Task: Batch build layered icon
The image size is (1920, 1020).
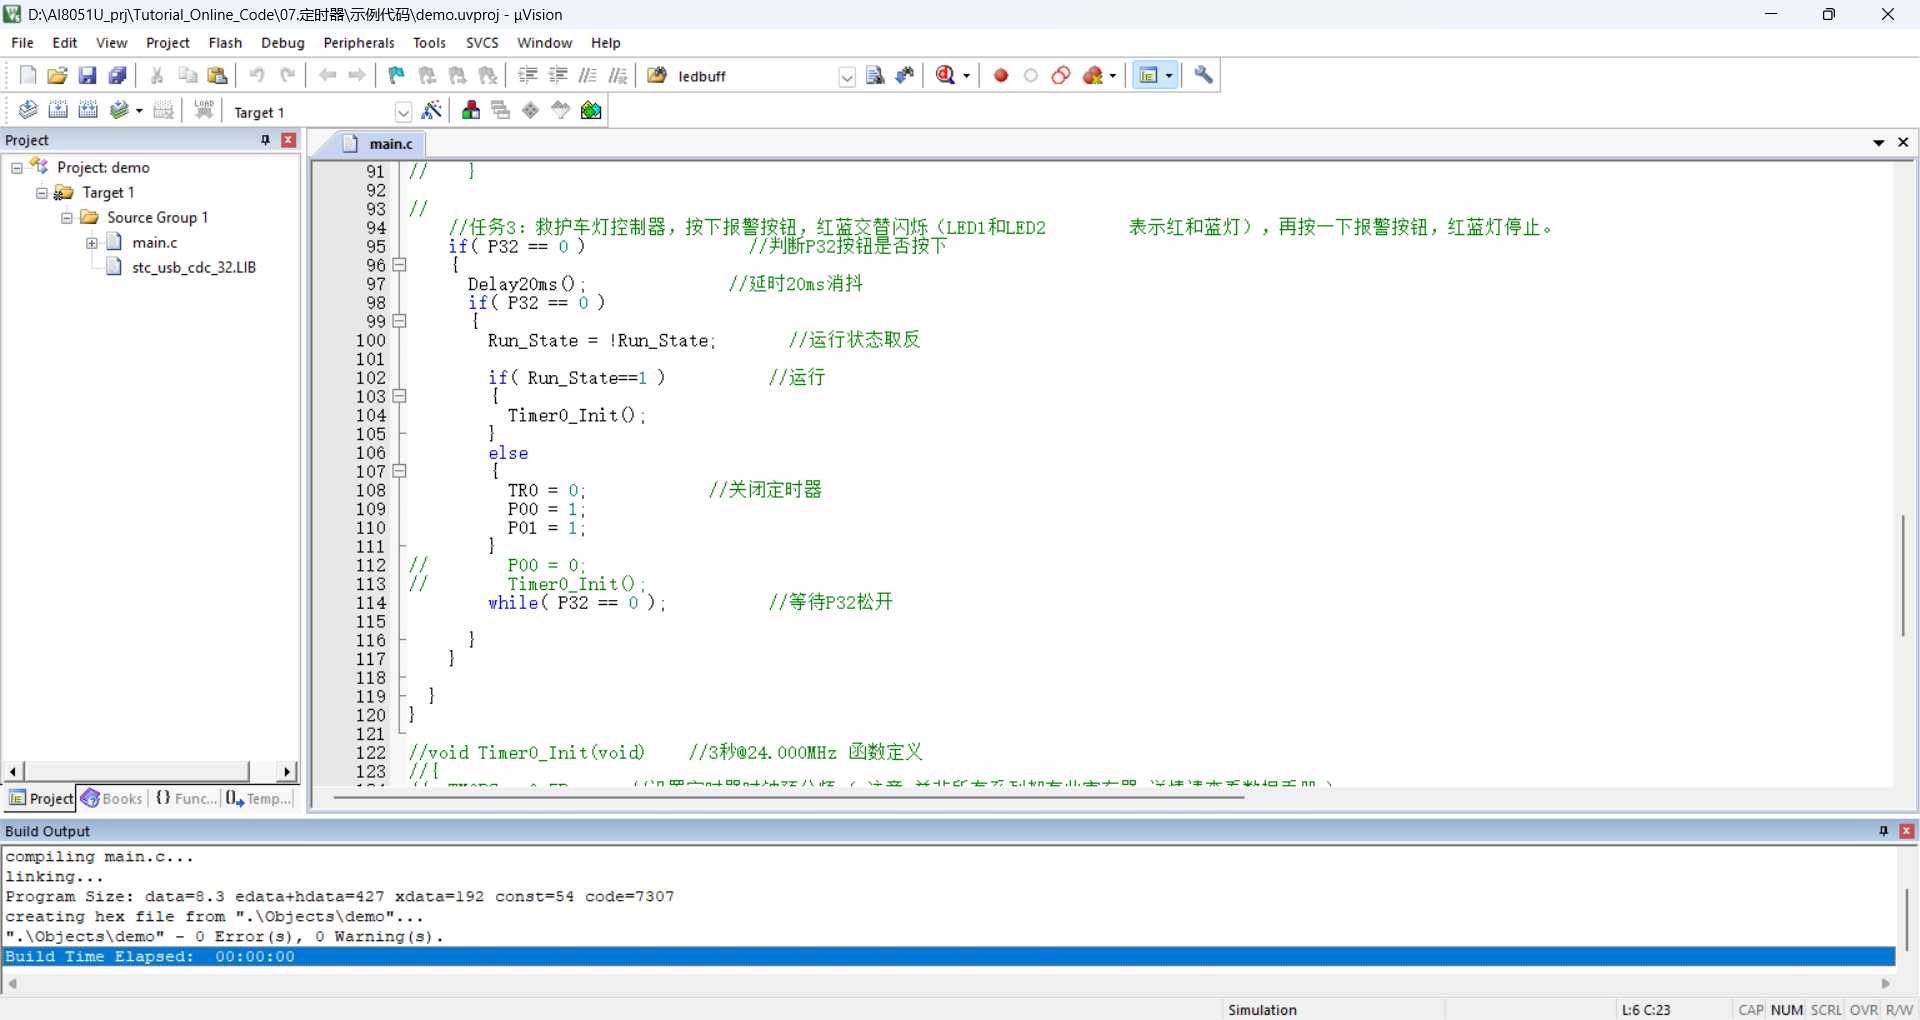Action: point(119,110)
